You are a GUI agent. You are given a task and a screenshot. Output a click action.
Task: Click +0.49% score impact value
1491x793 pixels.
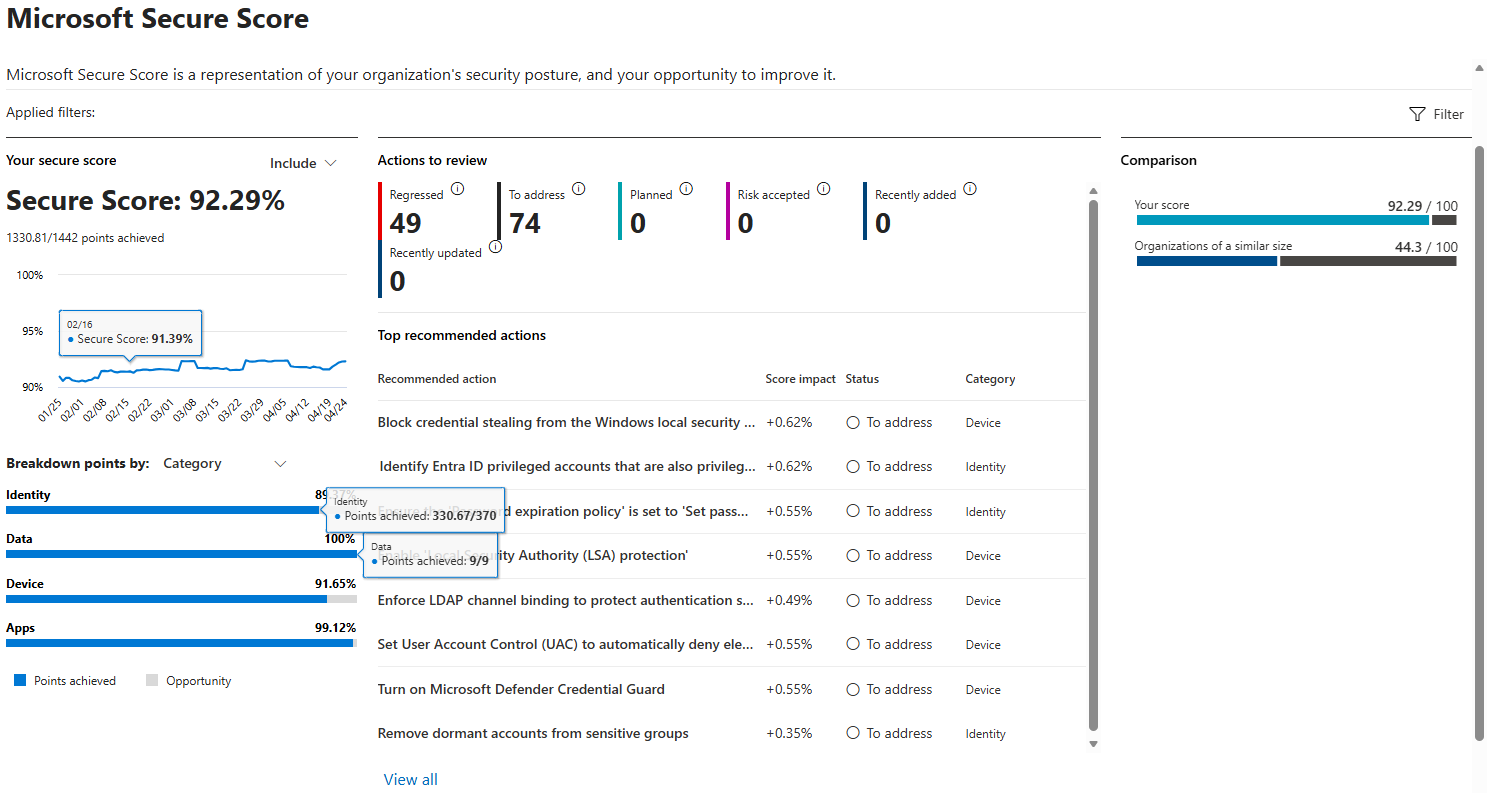pyautogui.click(x=789, y=601)
